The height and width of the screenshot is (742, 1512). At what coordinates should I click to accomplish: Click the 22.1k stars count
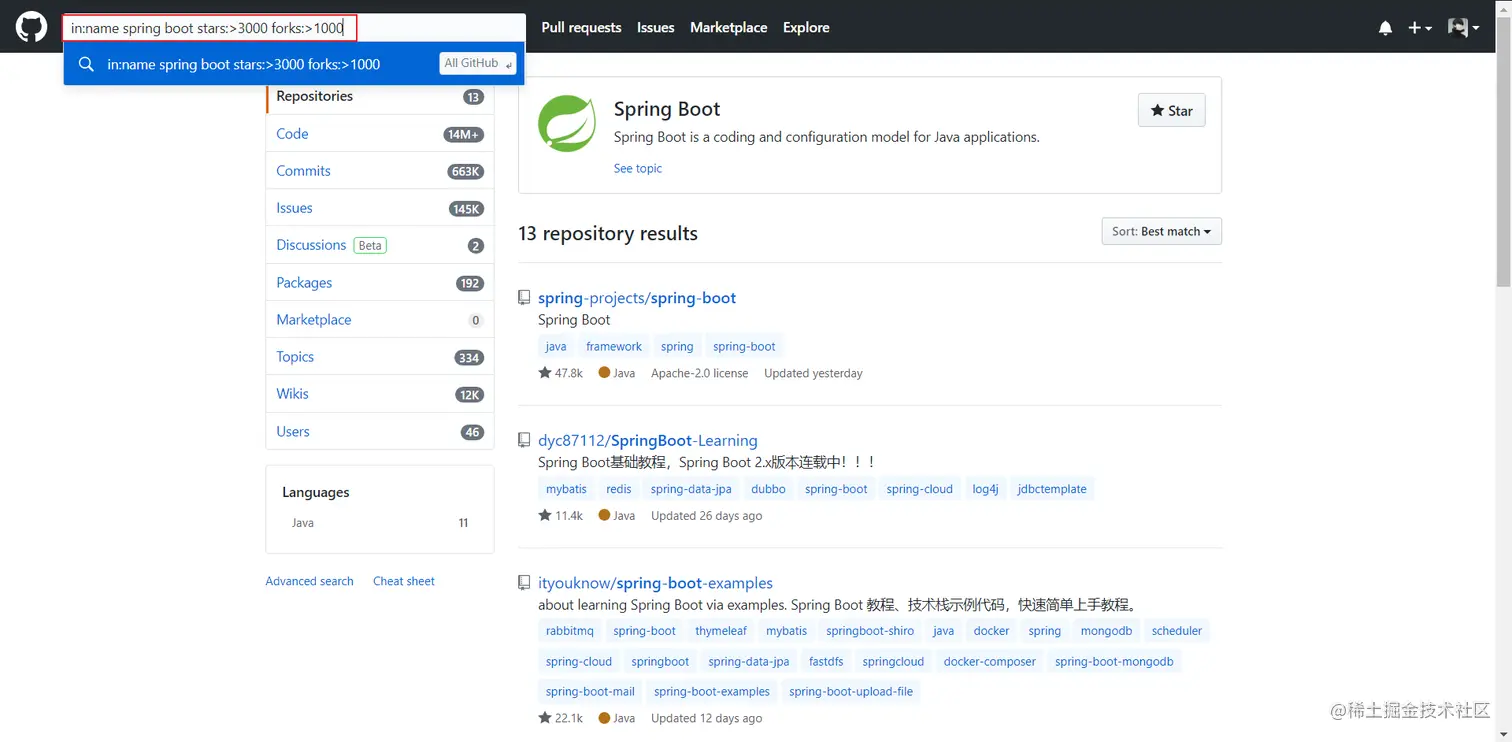click(560, 718)
